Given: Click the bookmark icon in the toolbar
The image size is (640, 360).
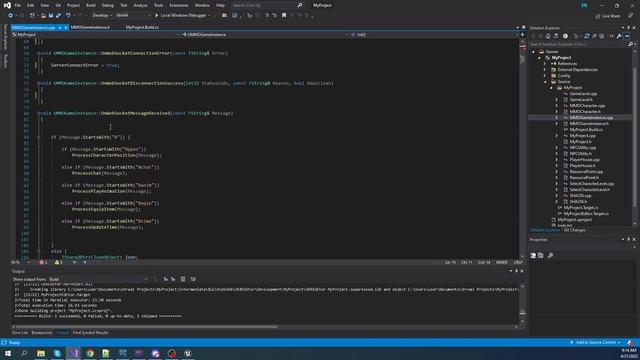Looking at the screenshot, I should click(284, 16).
